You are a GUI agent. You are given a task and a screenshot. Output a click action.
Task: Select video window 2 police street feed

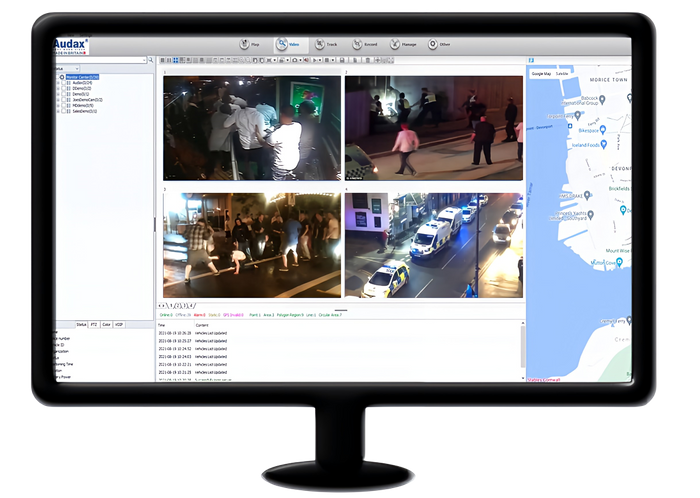click(433, 128)
